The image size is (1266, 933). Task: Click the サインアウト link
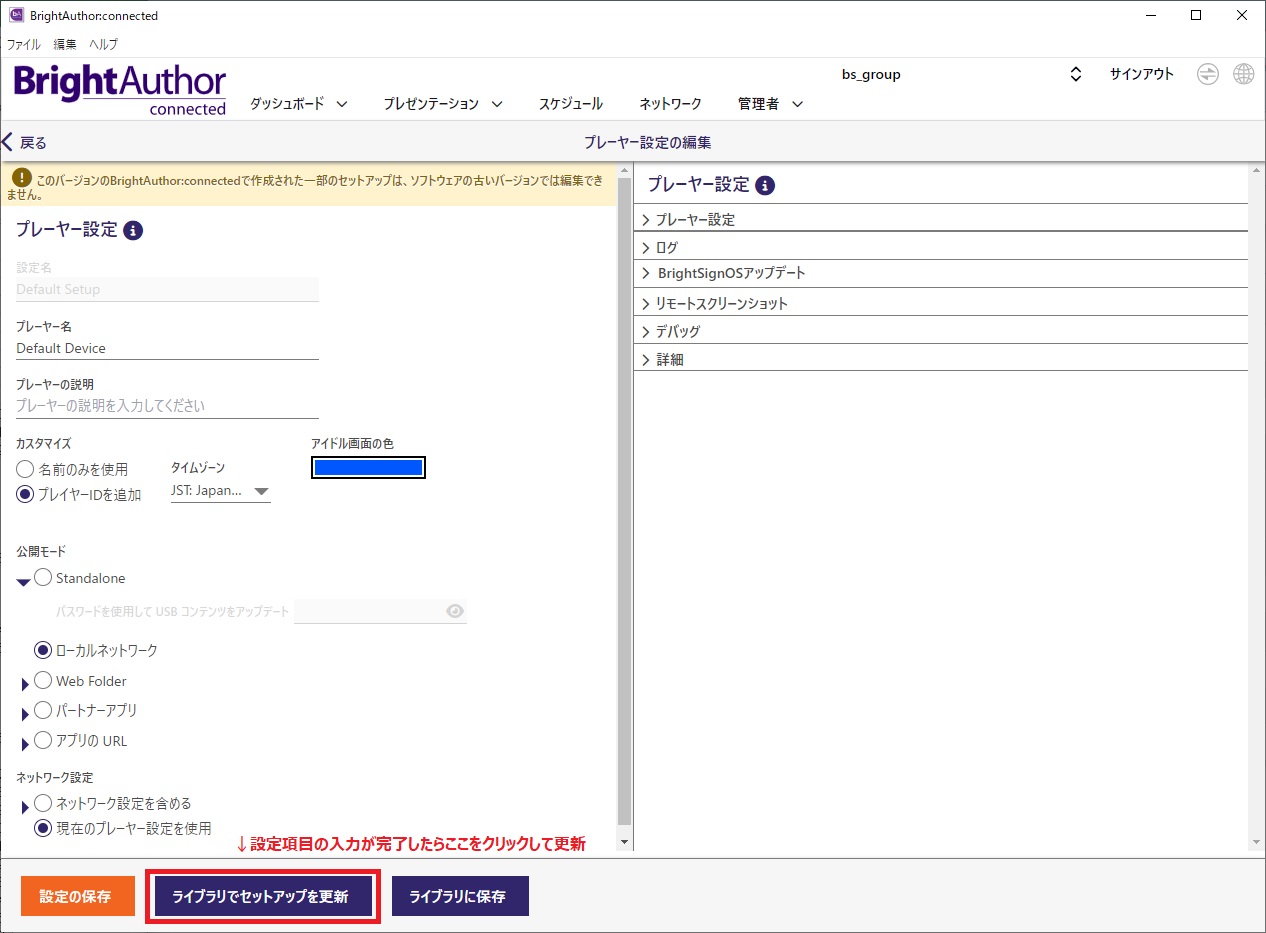pos(1142,74)
